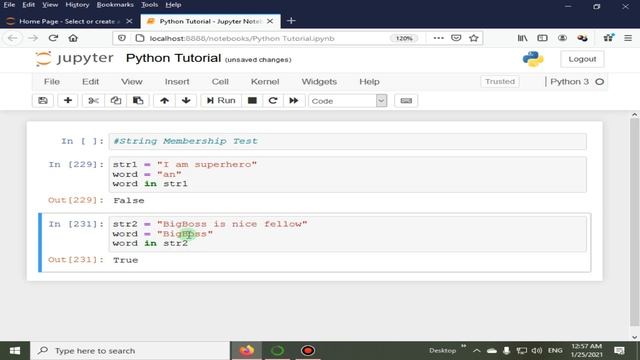This screenshot has width=640, height=360.
Task: Insert a cell below with the plus icon
Action: [68, 100]
